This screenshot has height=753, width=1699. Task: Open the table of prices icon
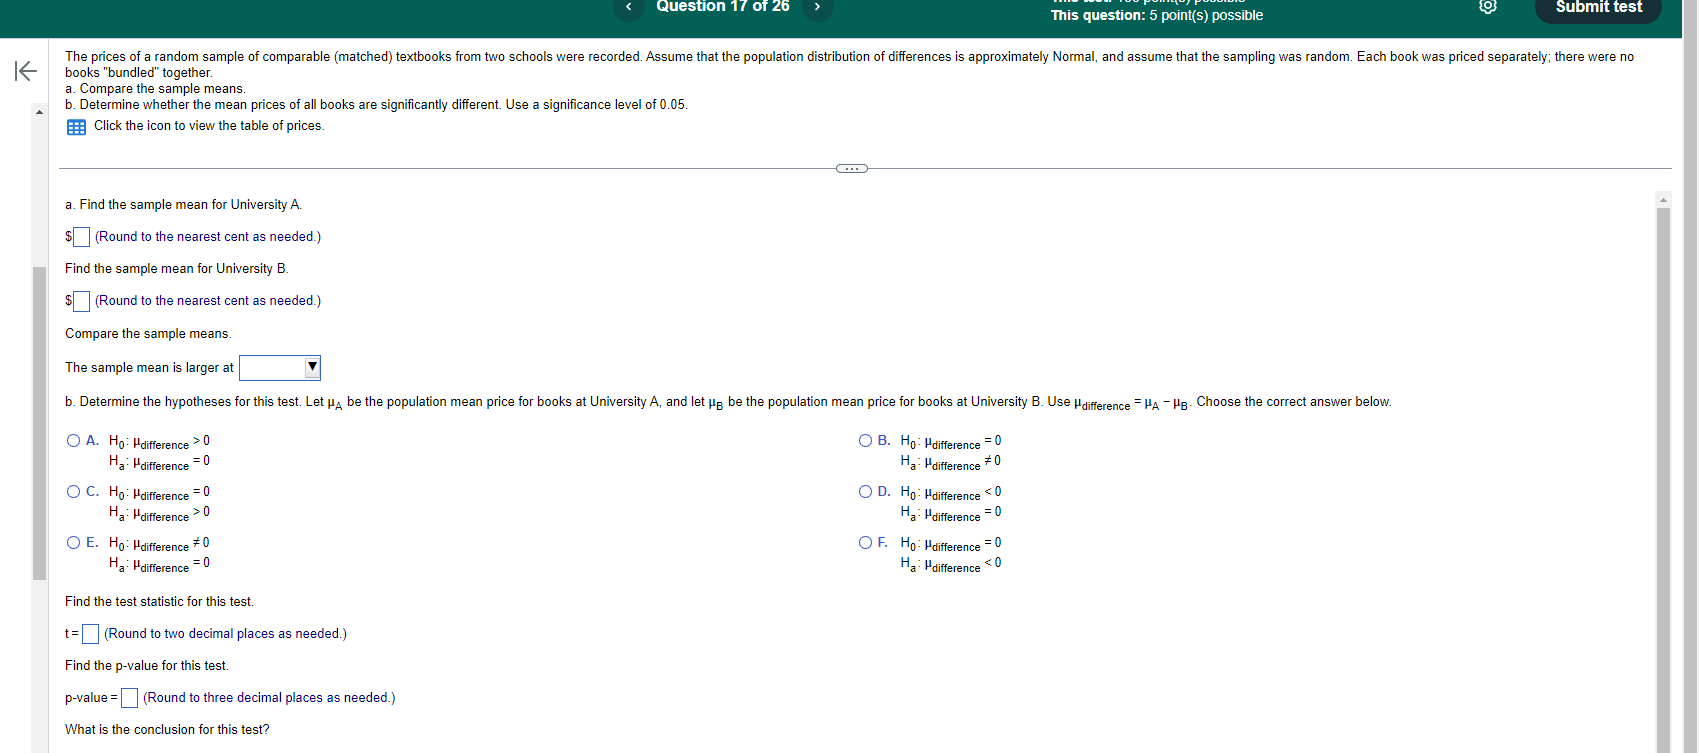coord(76,127)
